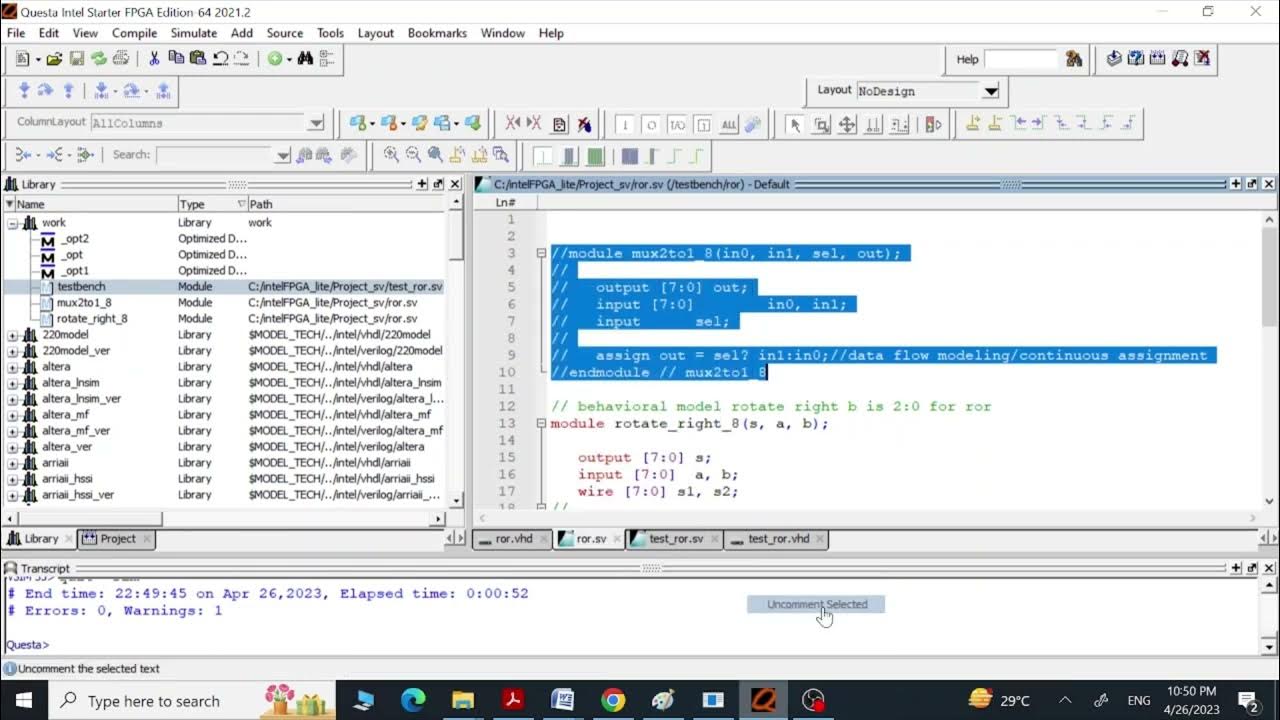The height and width of the screenshot is (720, 1280).
Task: Open the File menu
Action: tap(16, 33)
